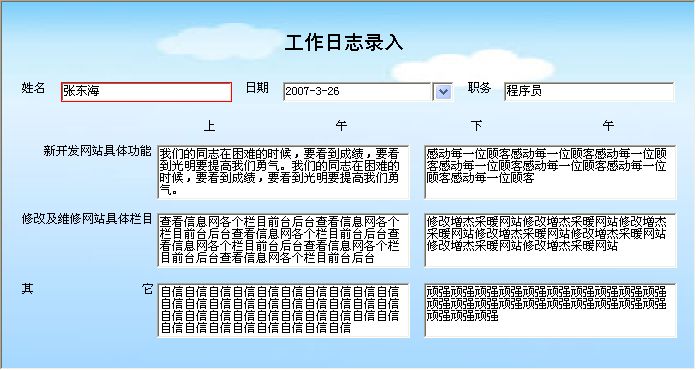
Task: Click the 职务 field containing 程序员
Action: click(589, 92)
